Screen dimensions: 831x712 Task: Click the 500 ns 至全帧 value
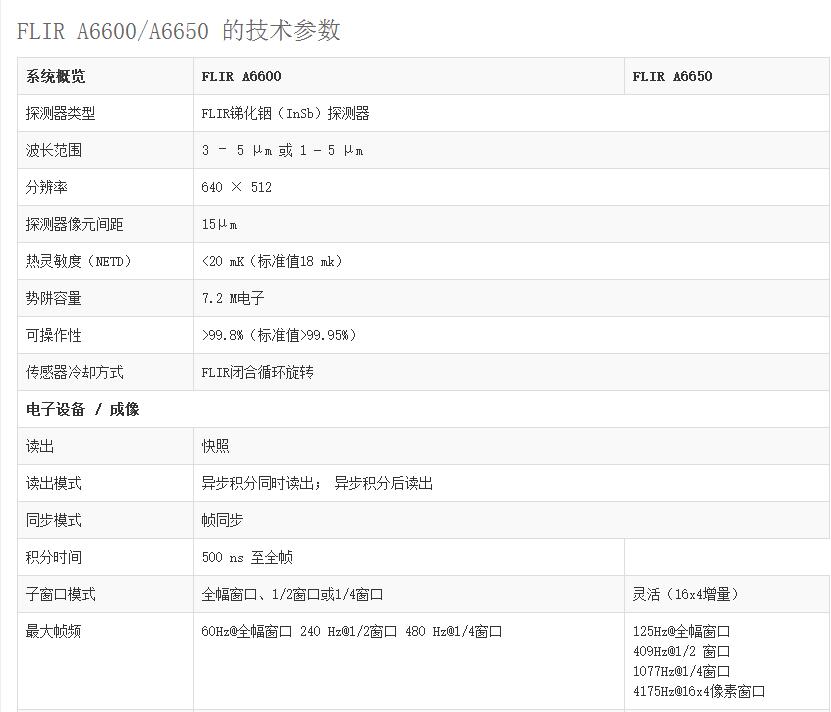pos(247,557)
